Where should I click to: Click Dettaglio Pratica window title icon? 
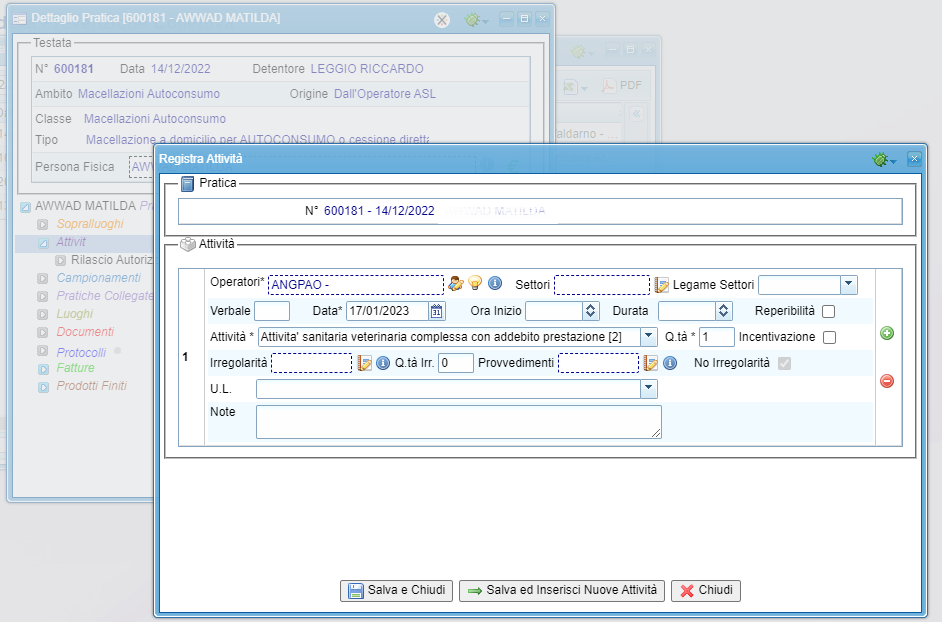tap(20, 19)
